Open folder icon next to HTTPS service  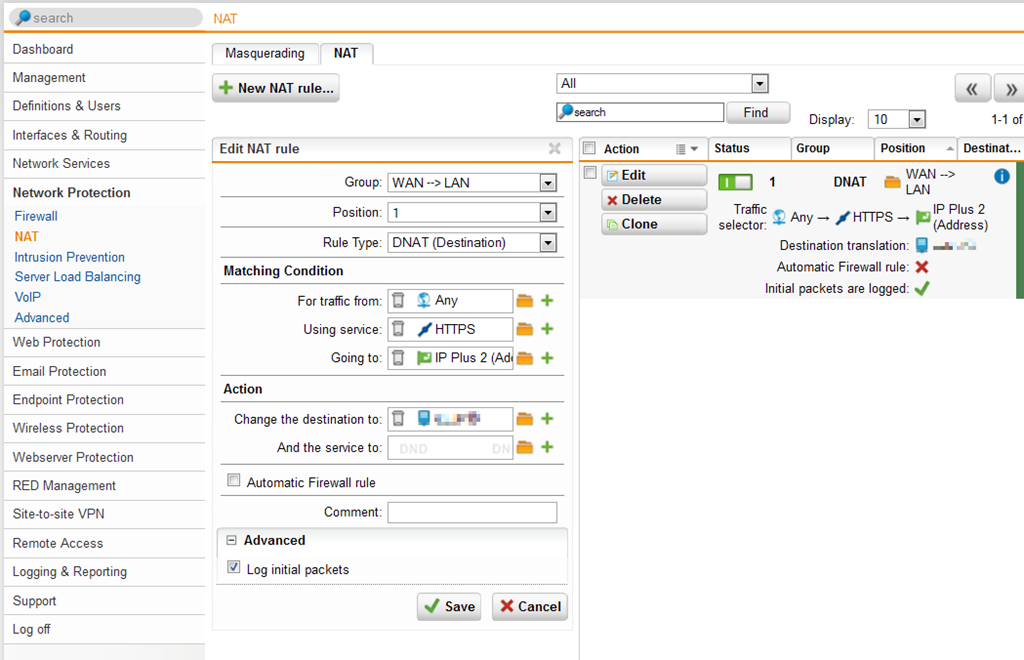(x=525, y=329)
